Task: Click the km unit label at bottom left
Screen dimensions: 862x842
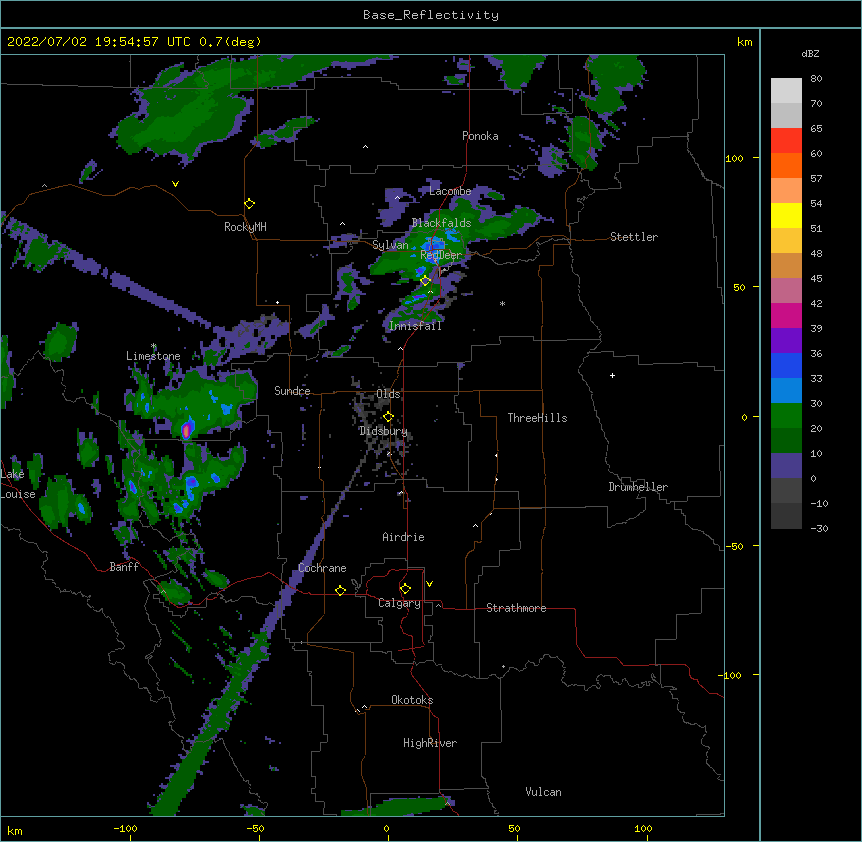Action: pos(15,830)
